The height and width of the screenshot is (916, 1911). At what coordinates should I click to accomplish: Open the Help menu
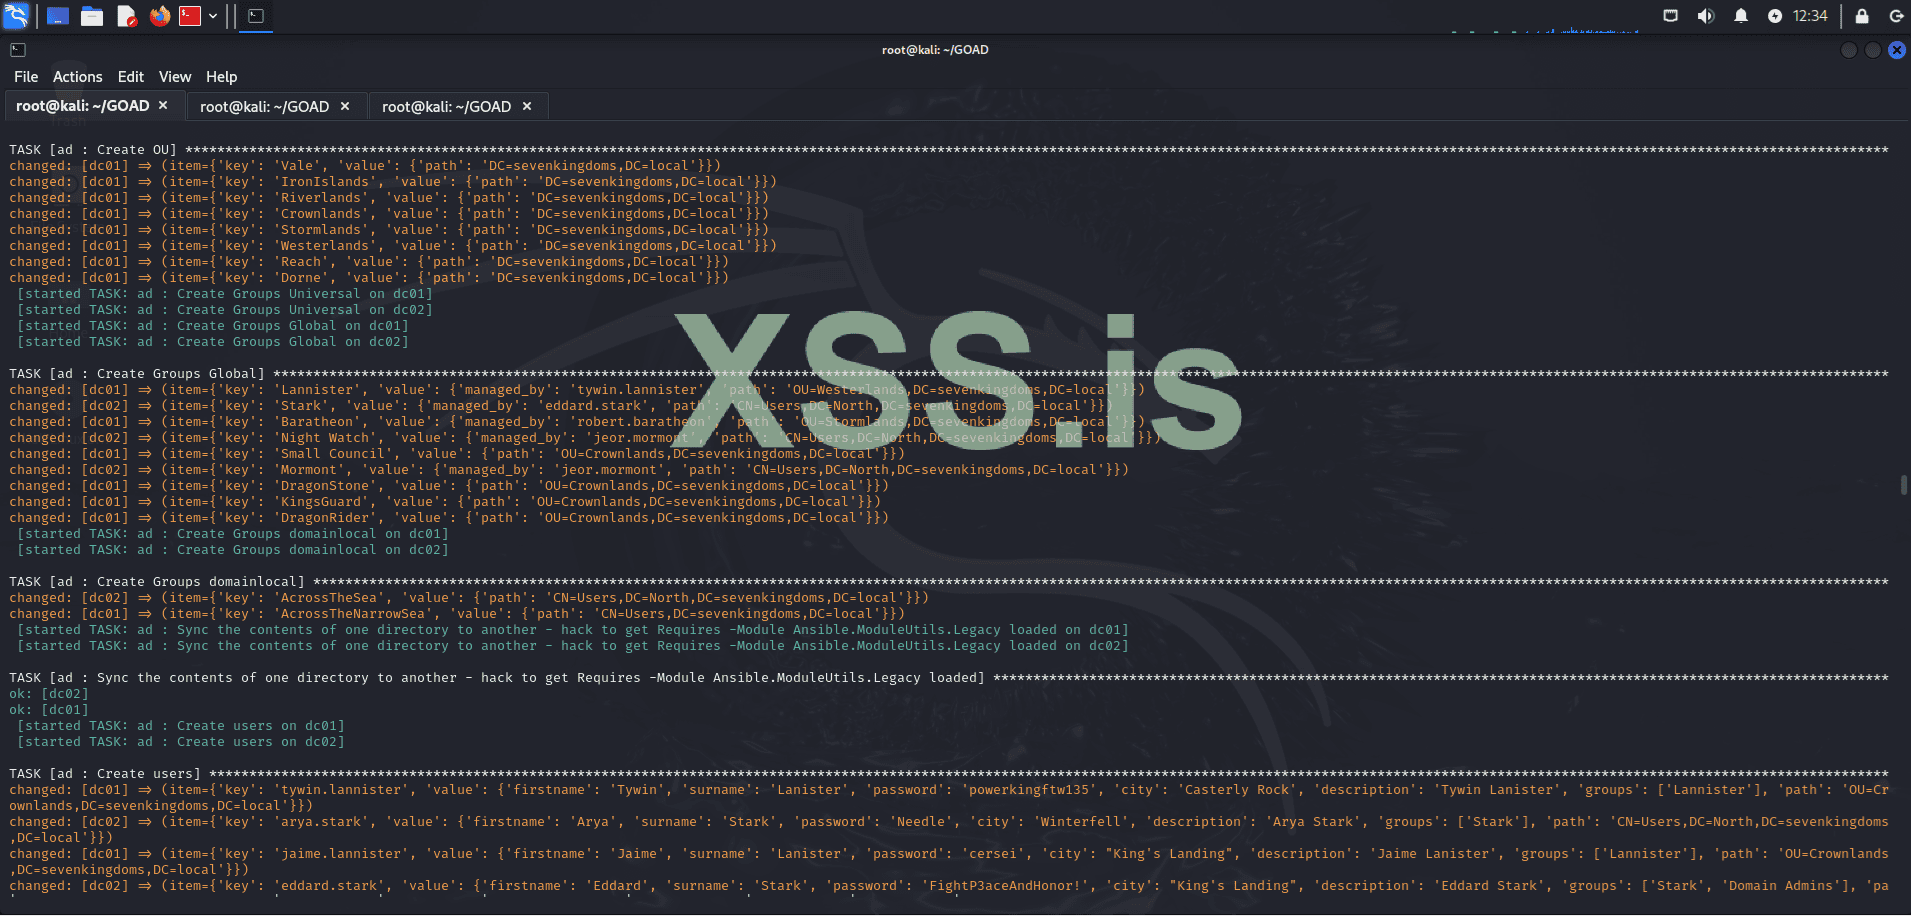(221, 76)
